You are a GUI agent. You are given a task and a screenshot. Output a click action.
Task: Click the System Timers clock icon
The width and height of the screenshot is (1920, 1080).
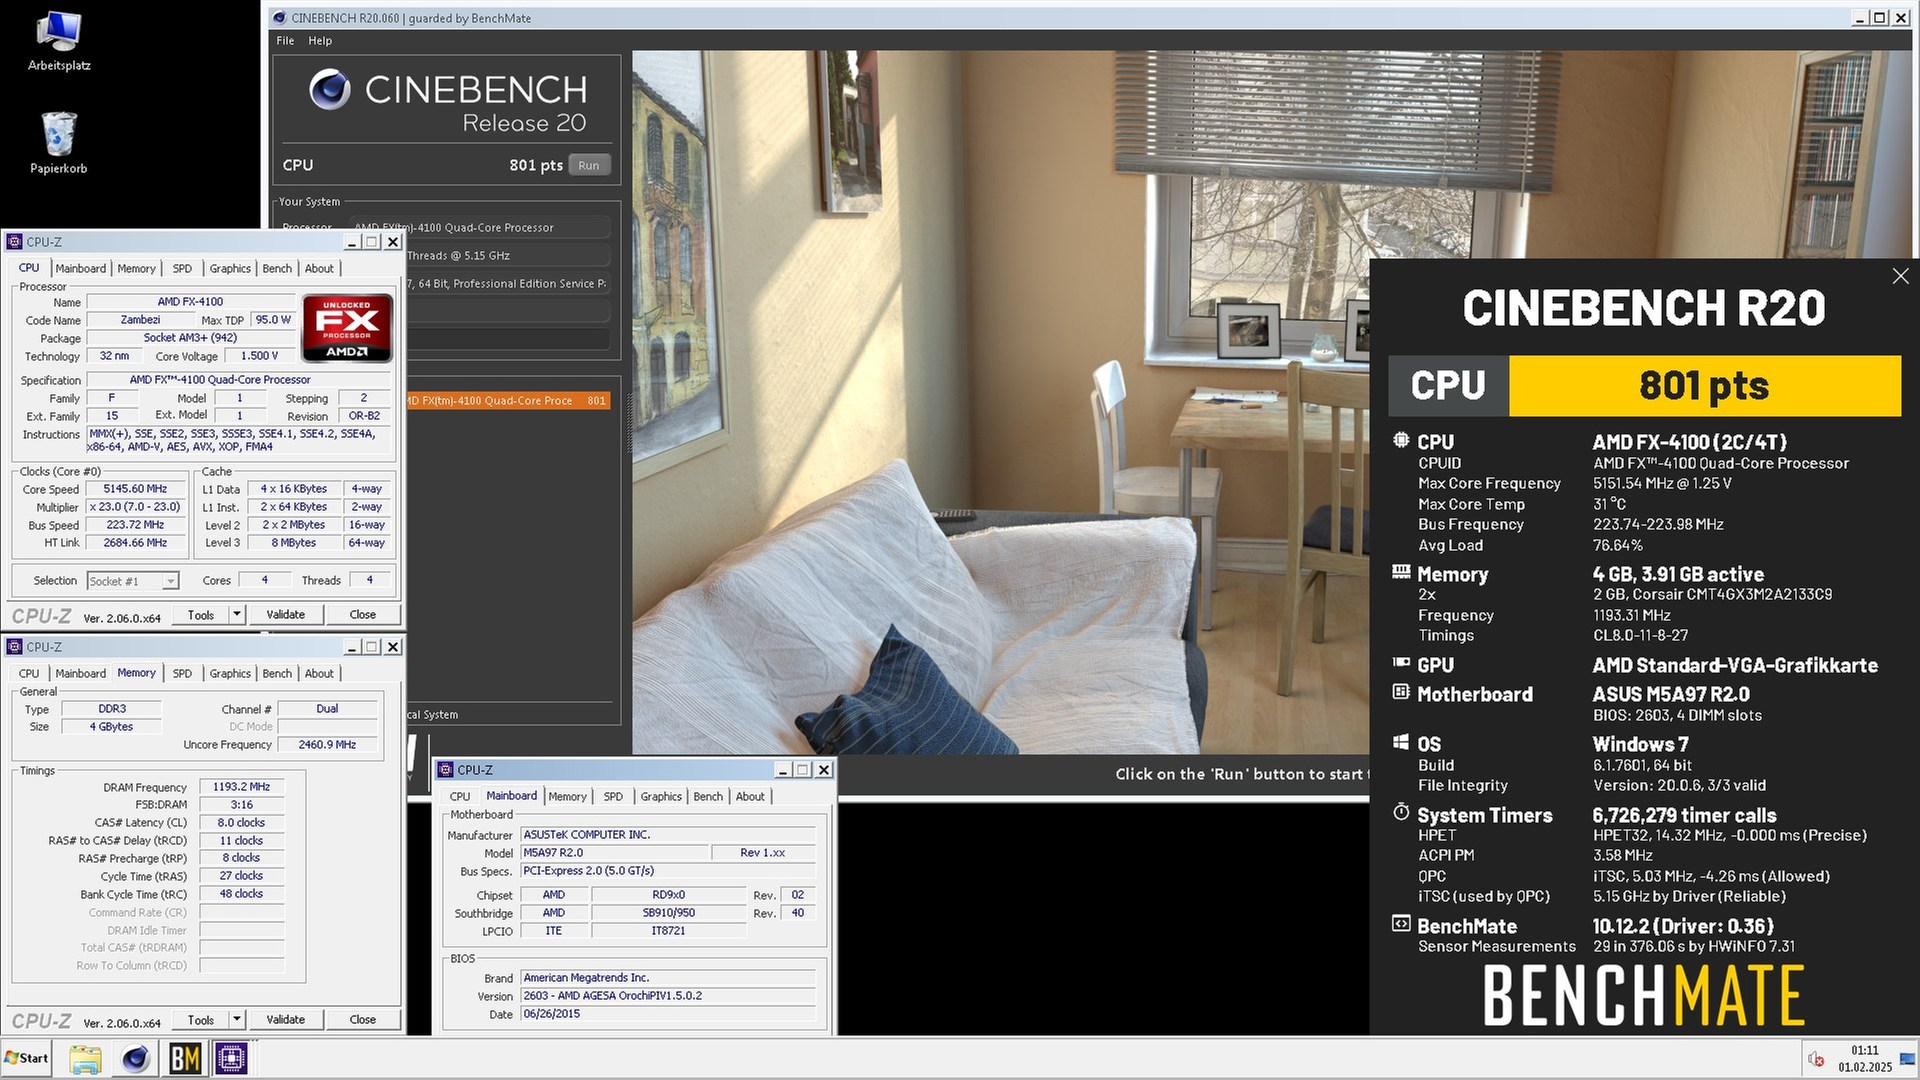(x=1401, y=812)
